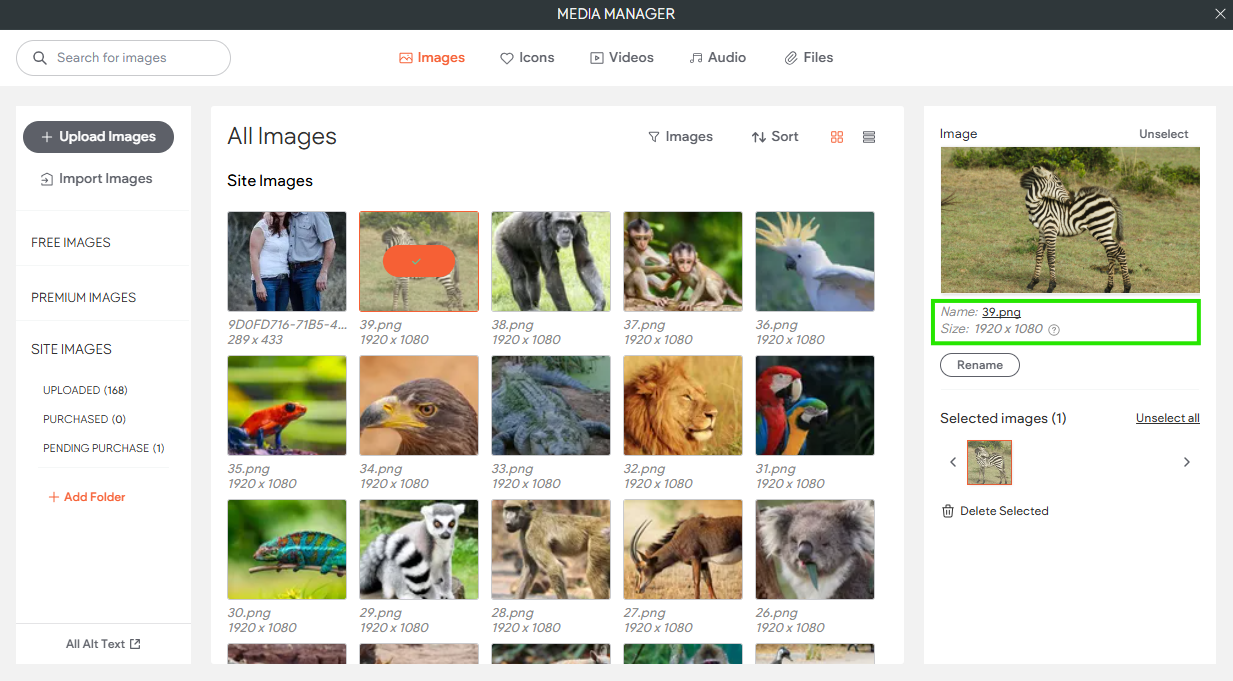The height and width of the screenshot is (681, 1233).
Task: Click the large zebra preview image
Action: [x=1070, y=220]
